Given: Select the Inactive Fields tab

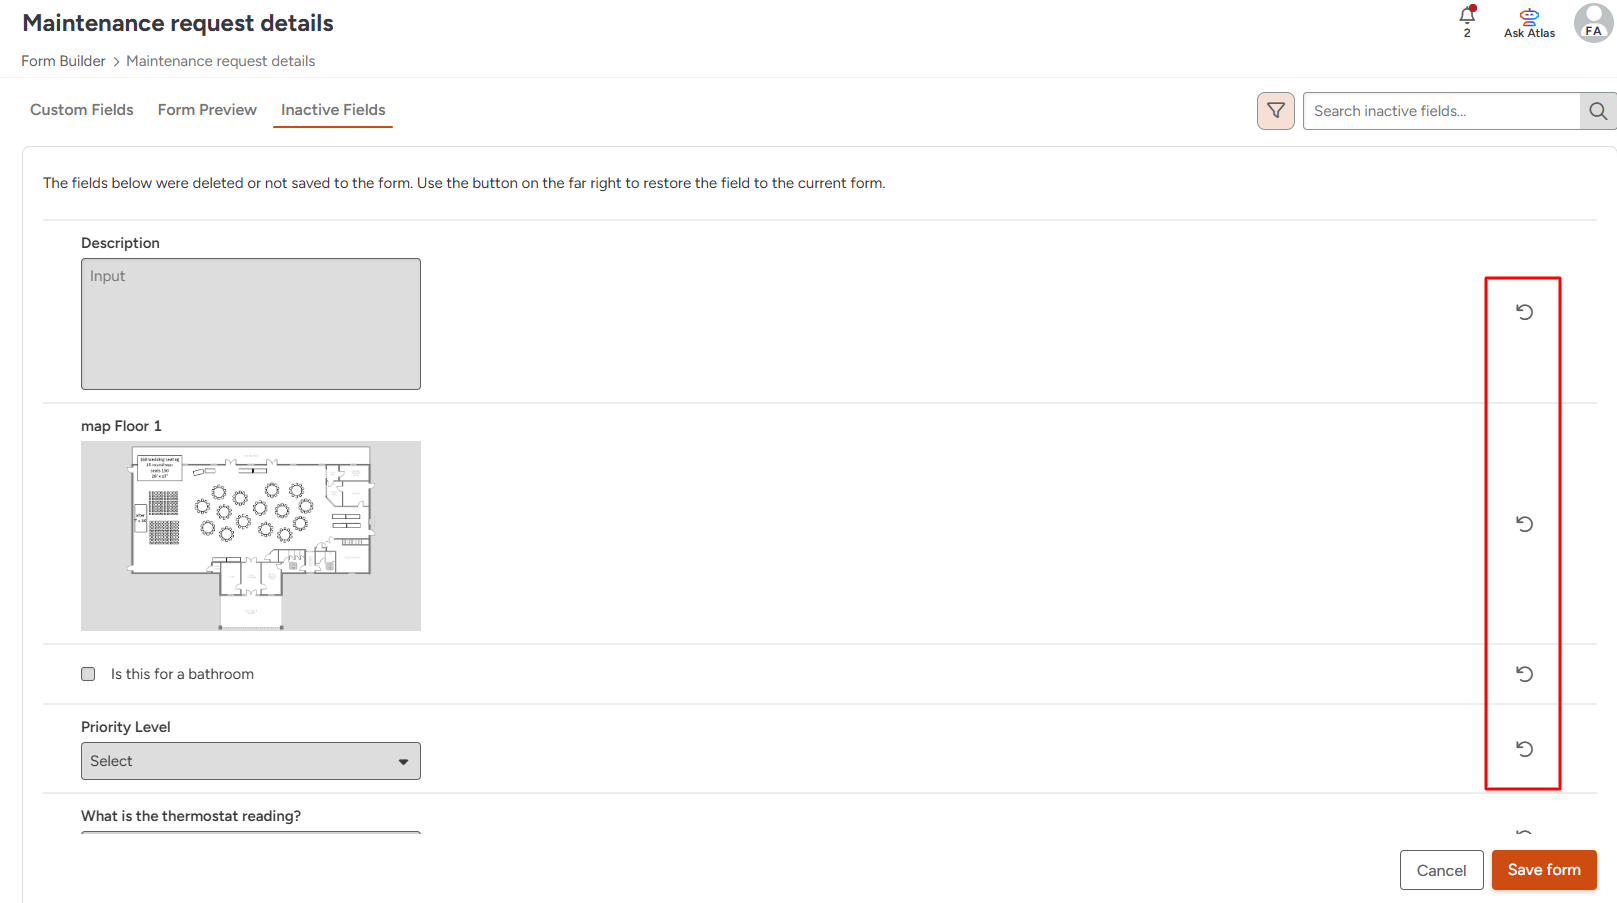Looking at the screenshot, I should pos(333,110).
